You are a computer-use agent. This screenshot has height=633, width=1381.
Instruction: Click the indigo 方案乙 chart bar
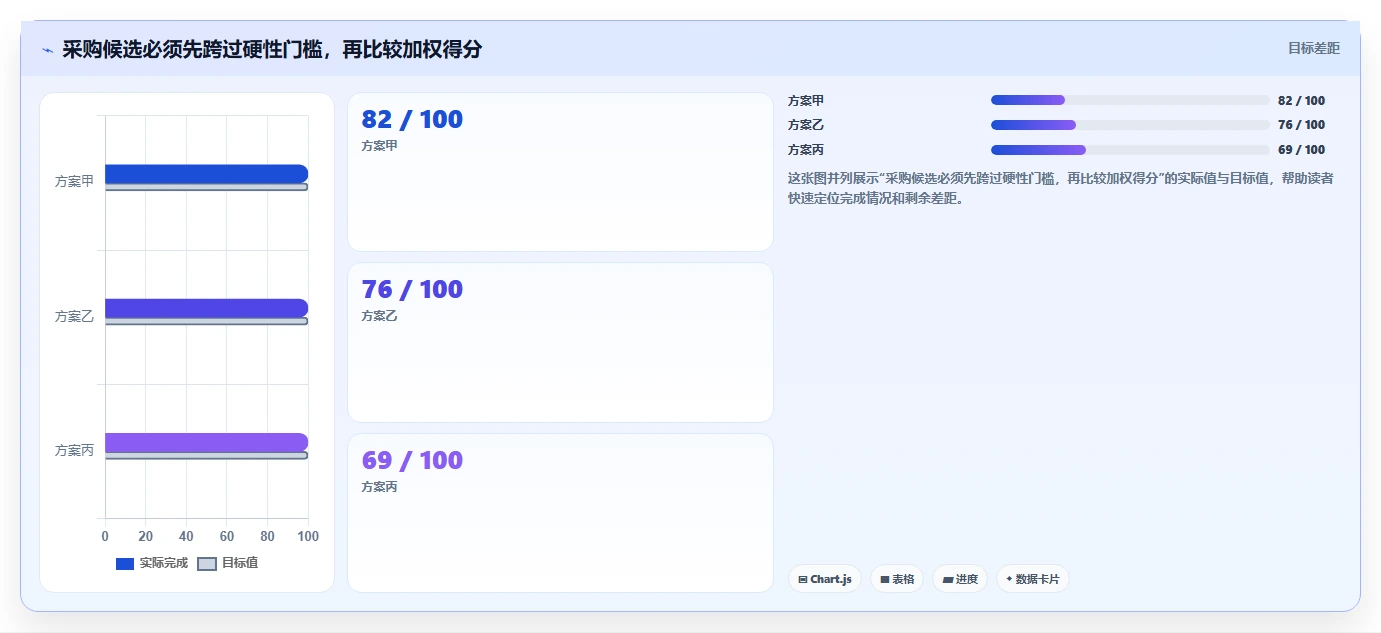(206, 308)
